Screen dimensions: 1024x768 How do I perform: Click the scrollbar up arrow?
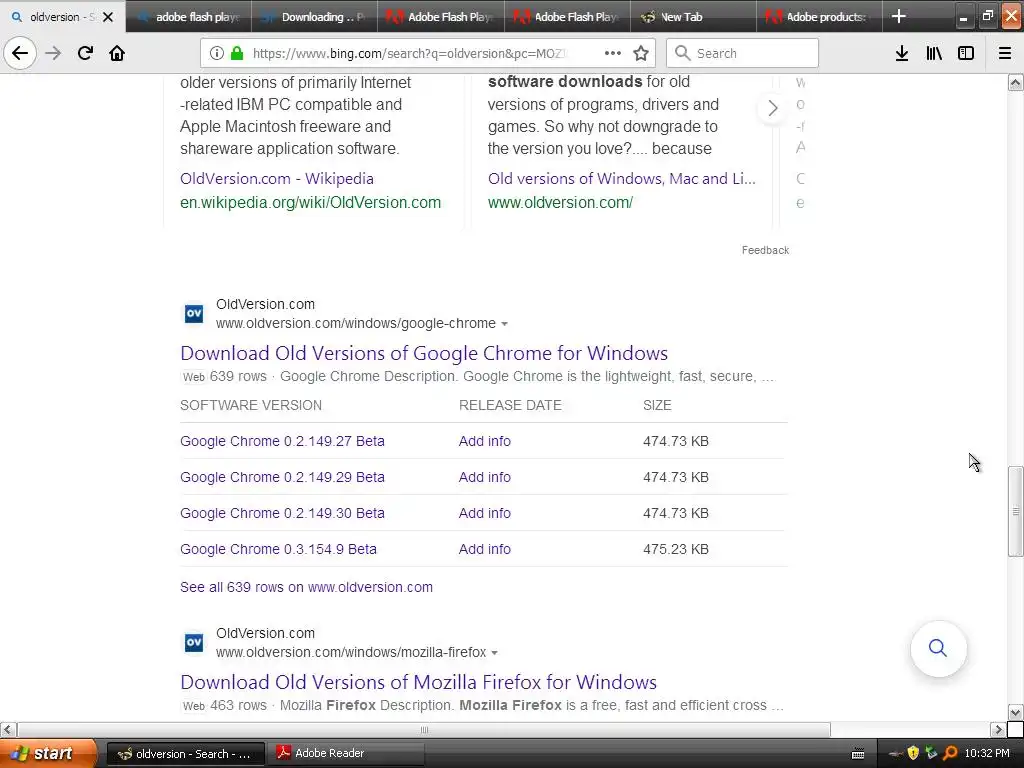(x=1016, y=82)
